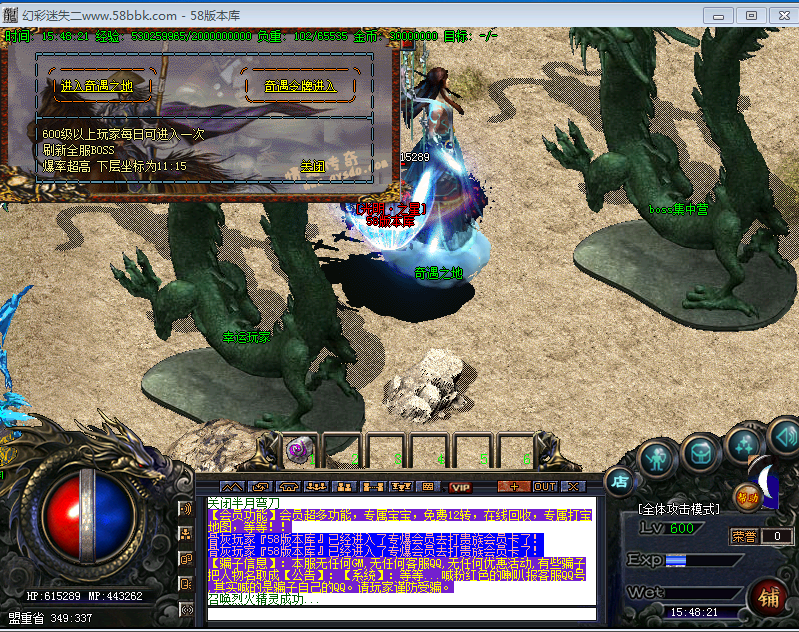The image size is (799, 632).
Task: Click the guild house icon button
Action: point(288,487)
